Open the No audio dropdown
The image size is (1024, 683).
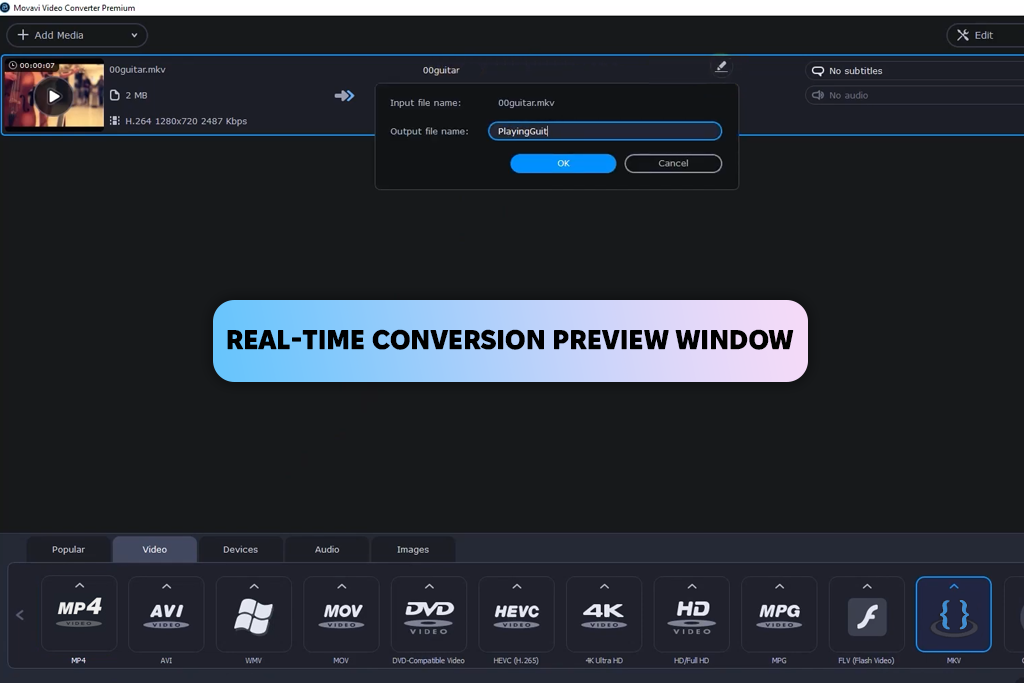click(914, 95)
